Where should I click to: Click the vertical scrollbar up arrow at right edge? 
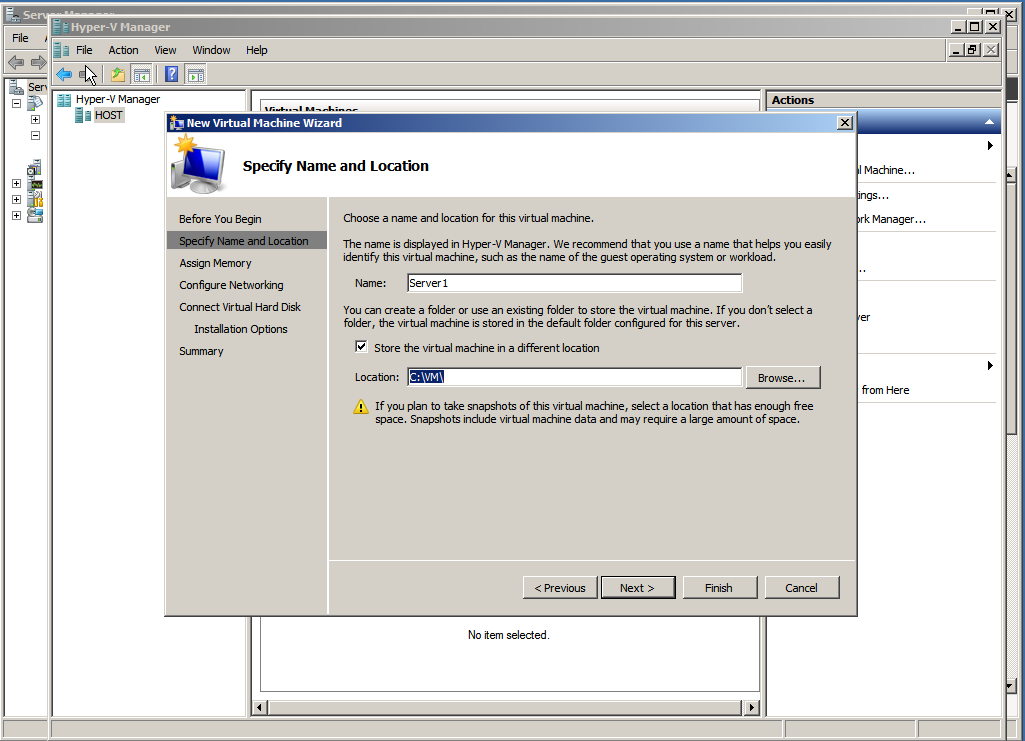pyautogui.click(x=1011, y=176)
